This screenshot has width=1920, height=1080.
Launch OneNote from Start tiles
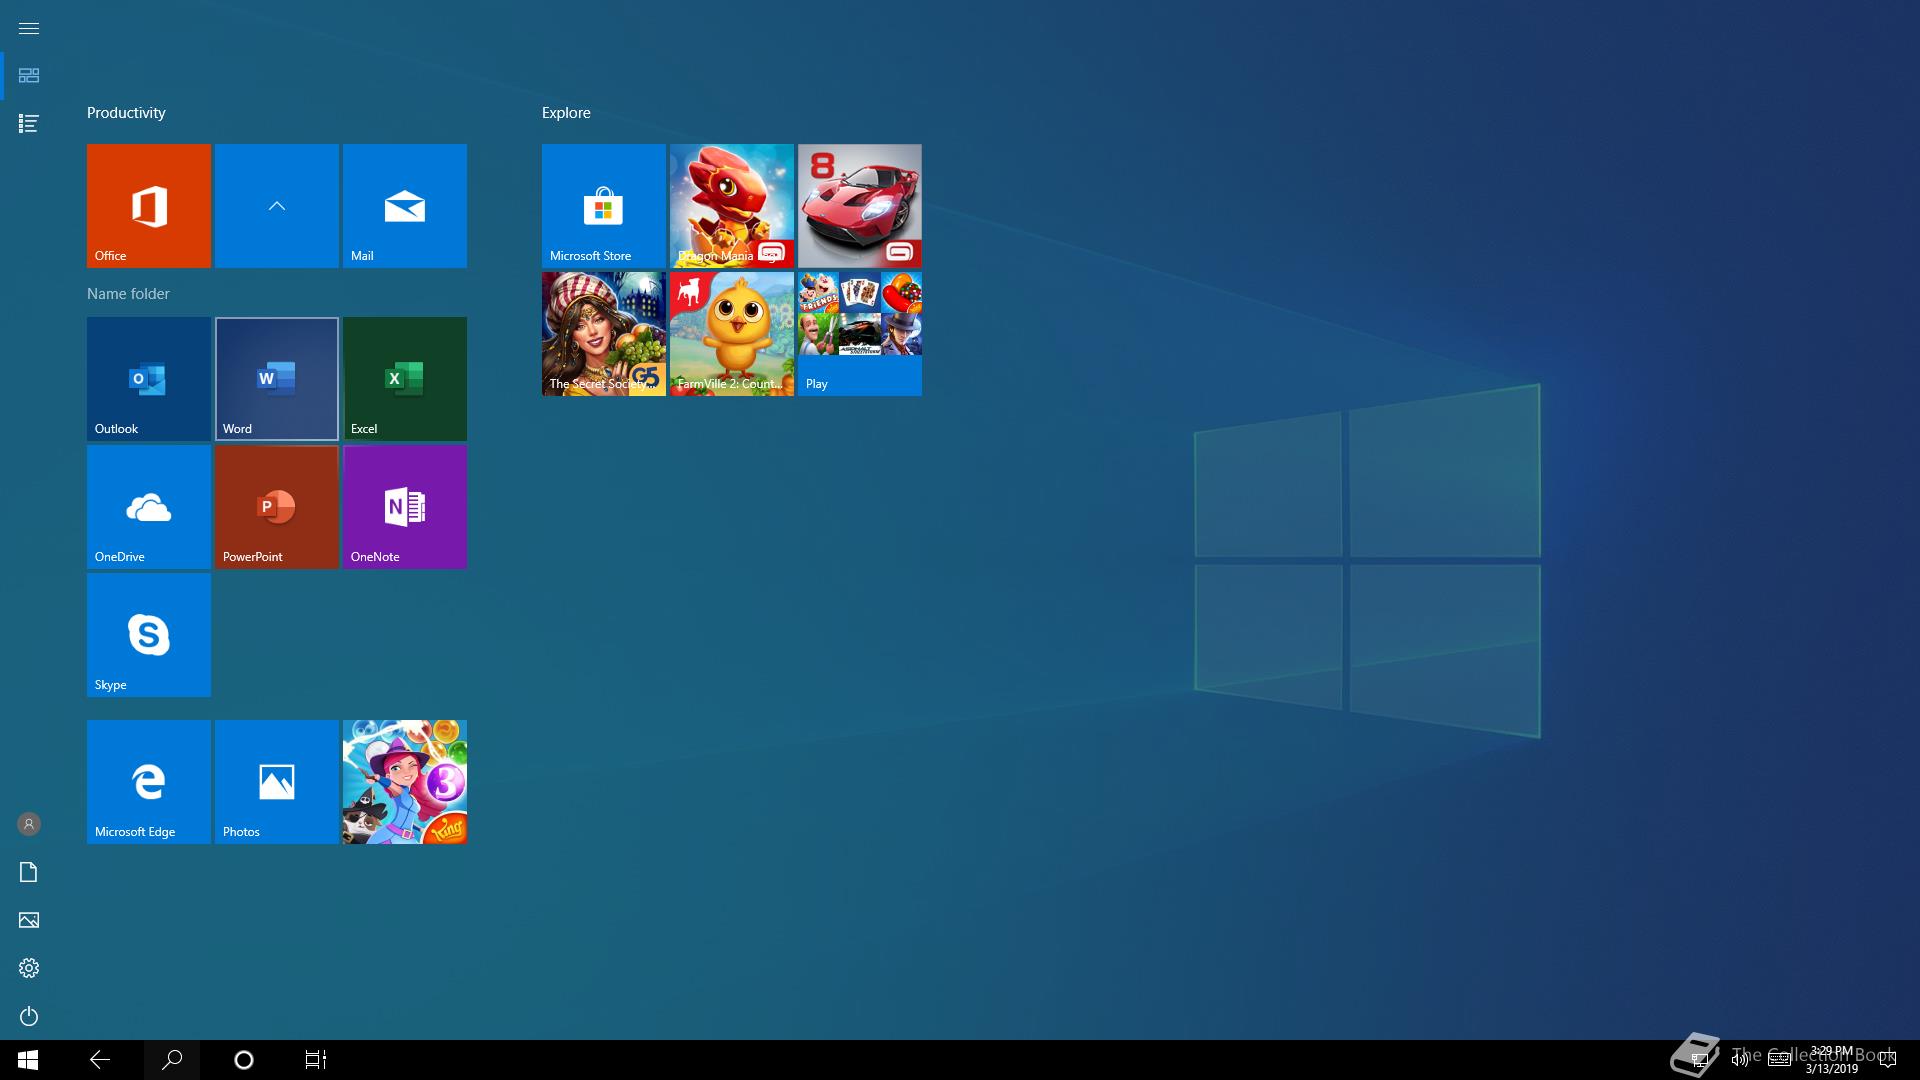[404, 507]
